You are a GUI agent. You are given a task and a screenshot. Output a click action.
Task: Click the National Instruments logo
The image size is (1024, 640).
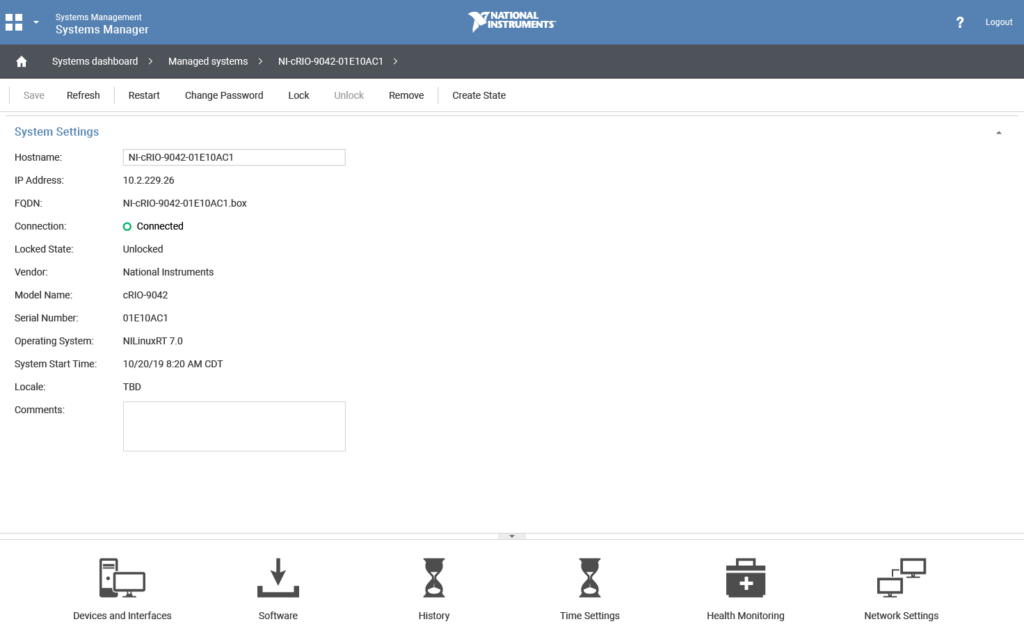511,21
